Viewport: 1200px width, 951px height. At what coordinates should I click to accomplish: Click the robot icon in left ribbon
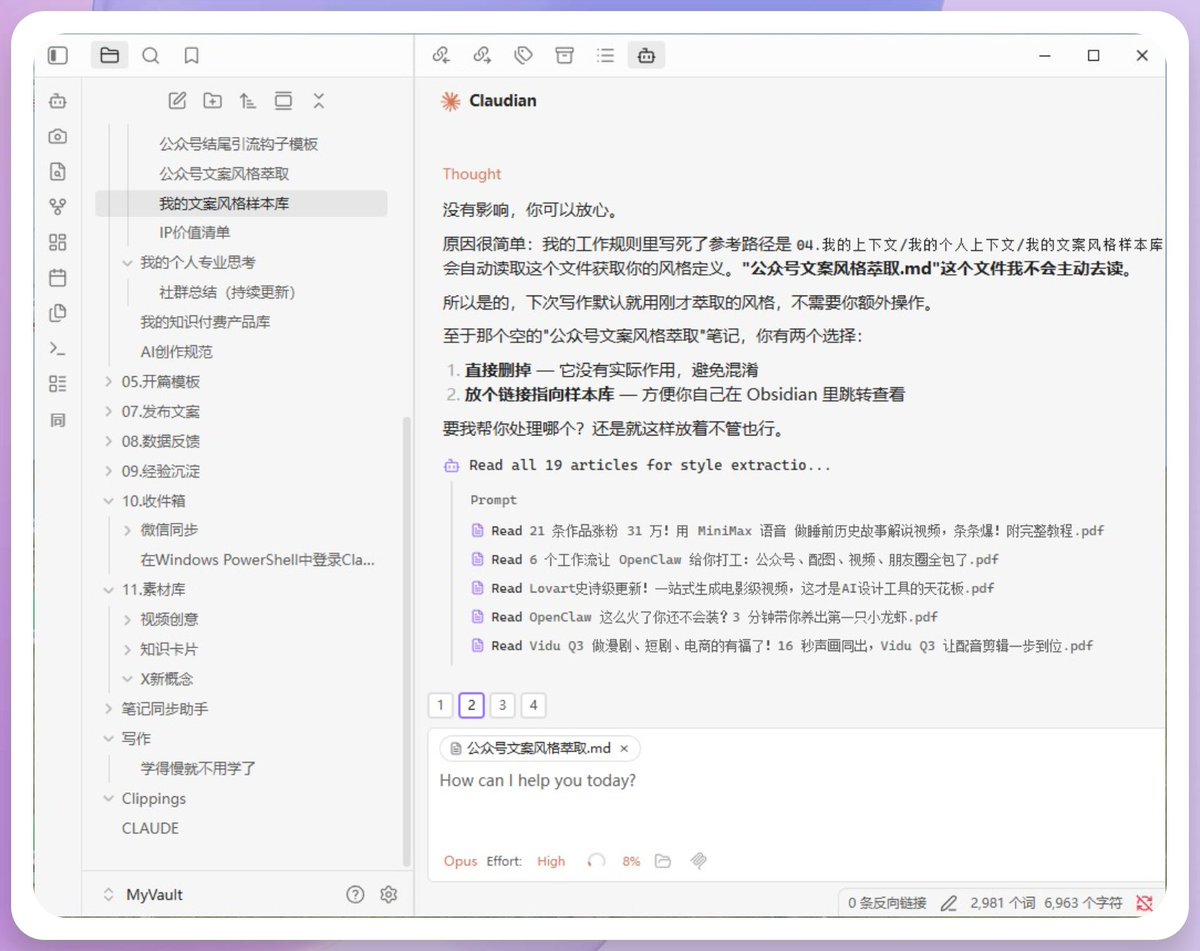(x=58, y=101)
